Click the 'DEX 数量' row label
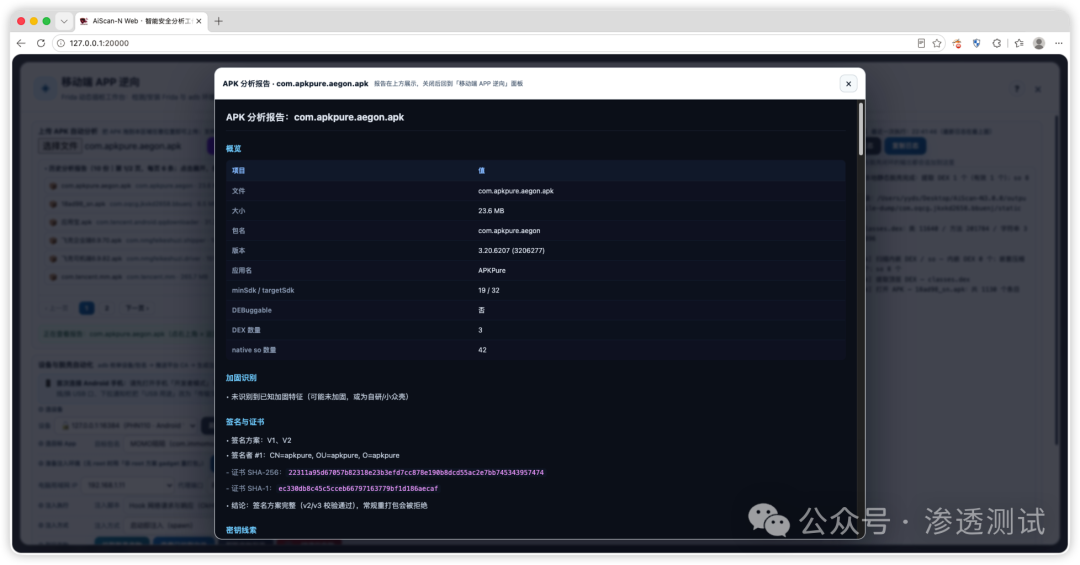The height and width of the screenshot is (565, 1080). pos(246,330)
